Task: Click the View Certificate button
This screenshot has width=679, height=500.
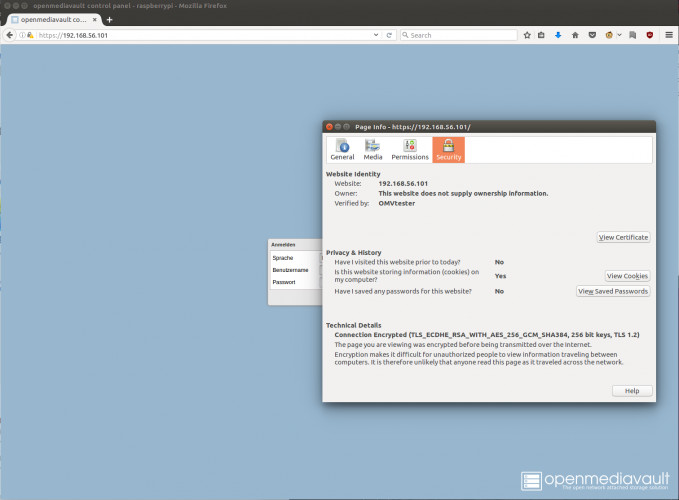Action: pyautogui.click(x=623, y=237)
